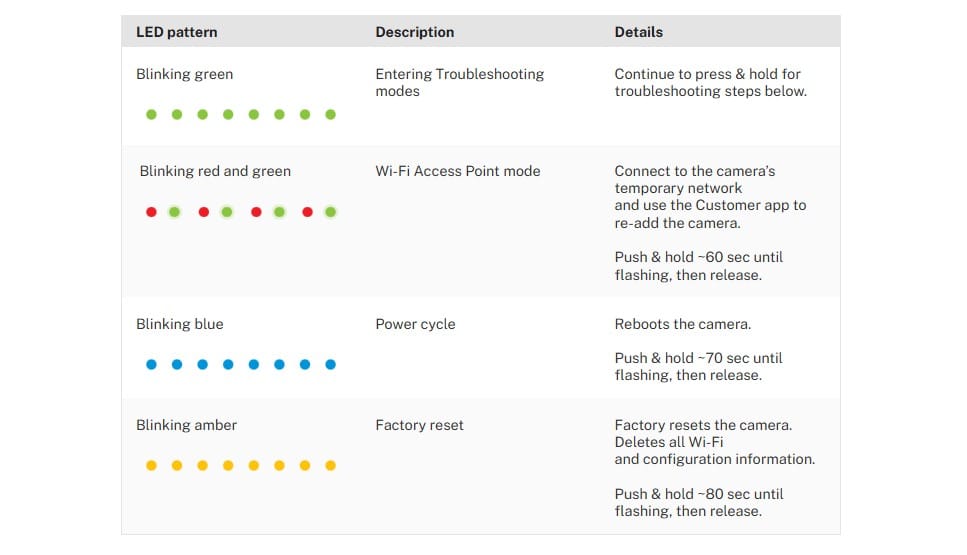Click the first green LED dot
Screen dimensions: 967x555
click(x=151, y=115)
